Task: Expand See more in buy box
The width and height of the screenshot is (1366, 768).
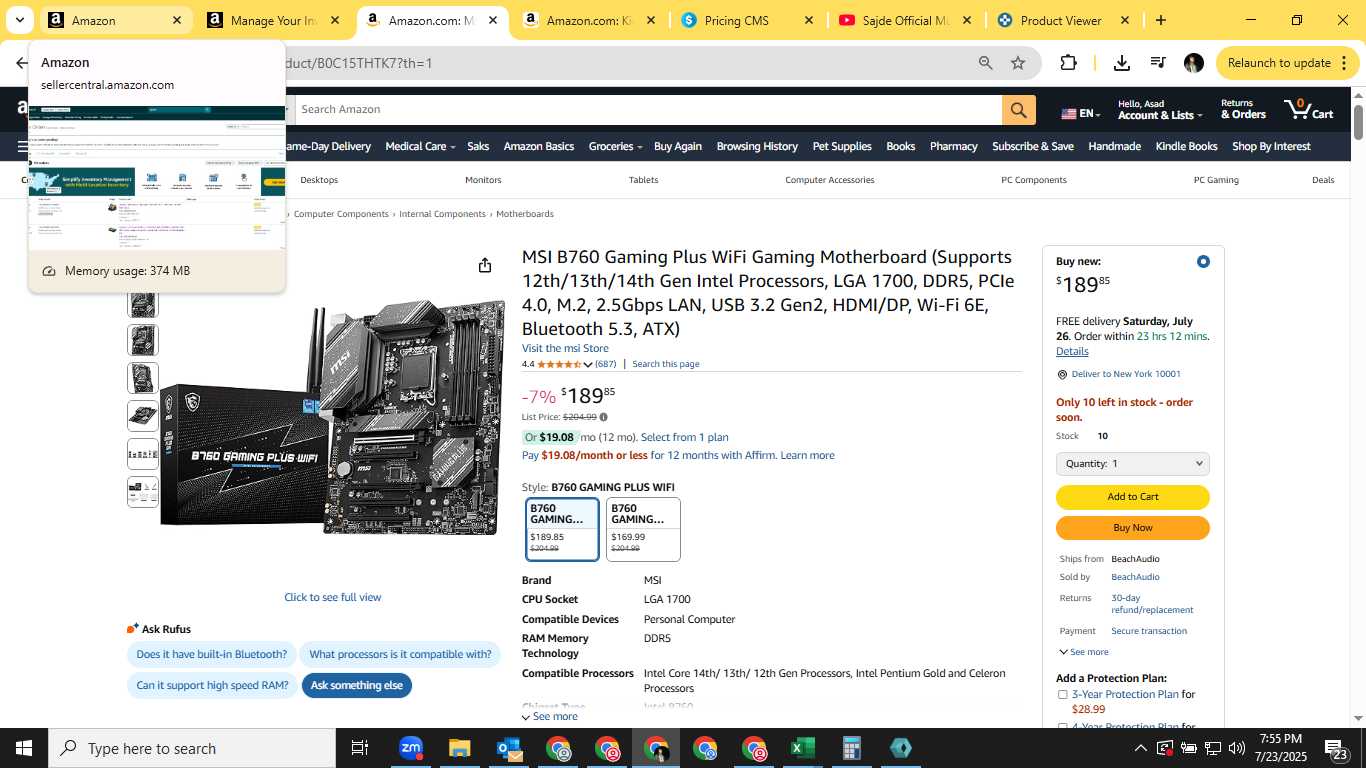Action: [1083, 652]
